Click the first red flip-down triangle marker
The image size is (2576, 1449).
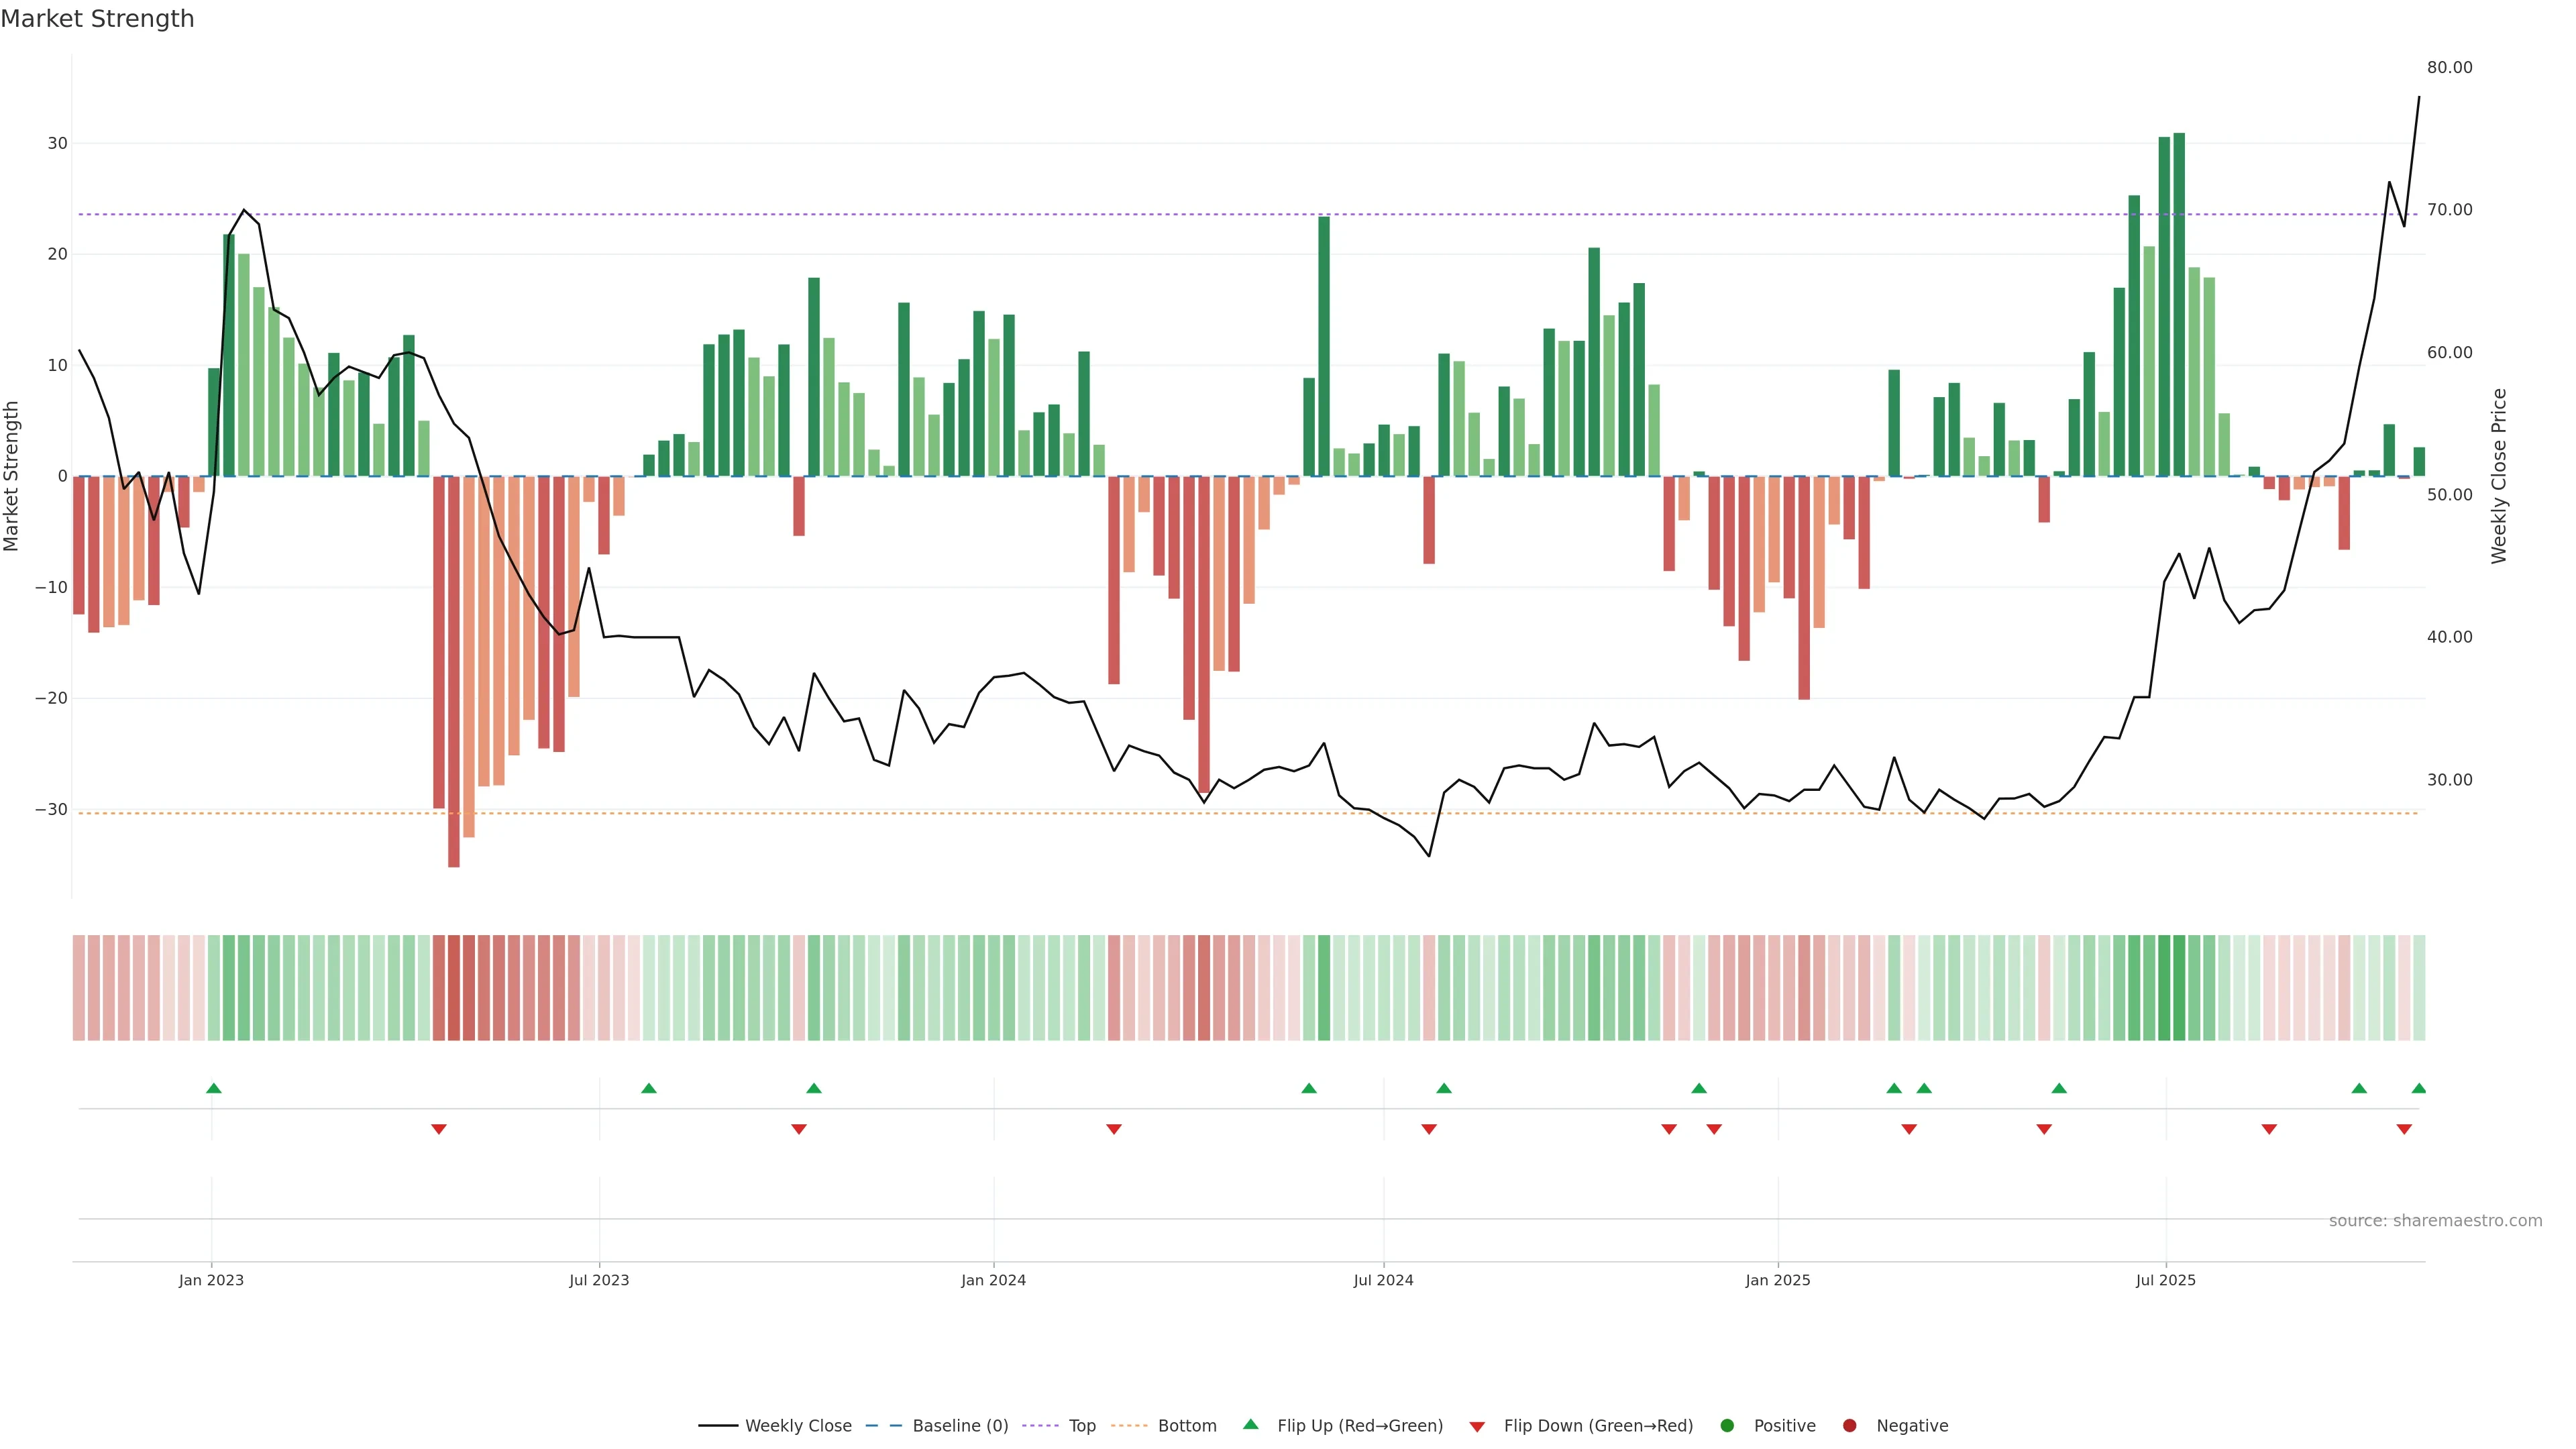[x=438, y=1129]
